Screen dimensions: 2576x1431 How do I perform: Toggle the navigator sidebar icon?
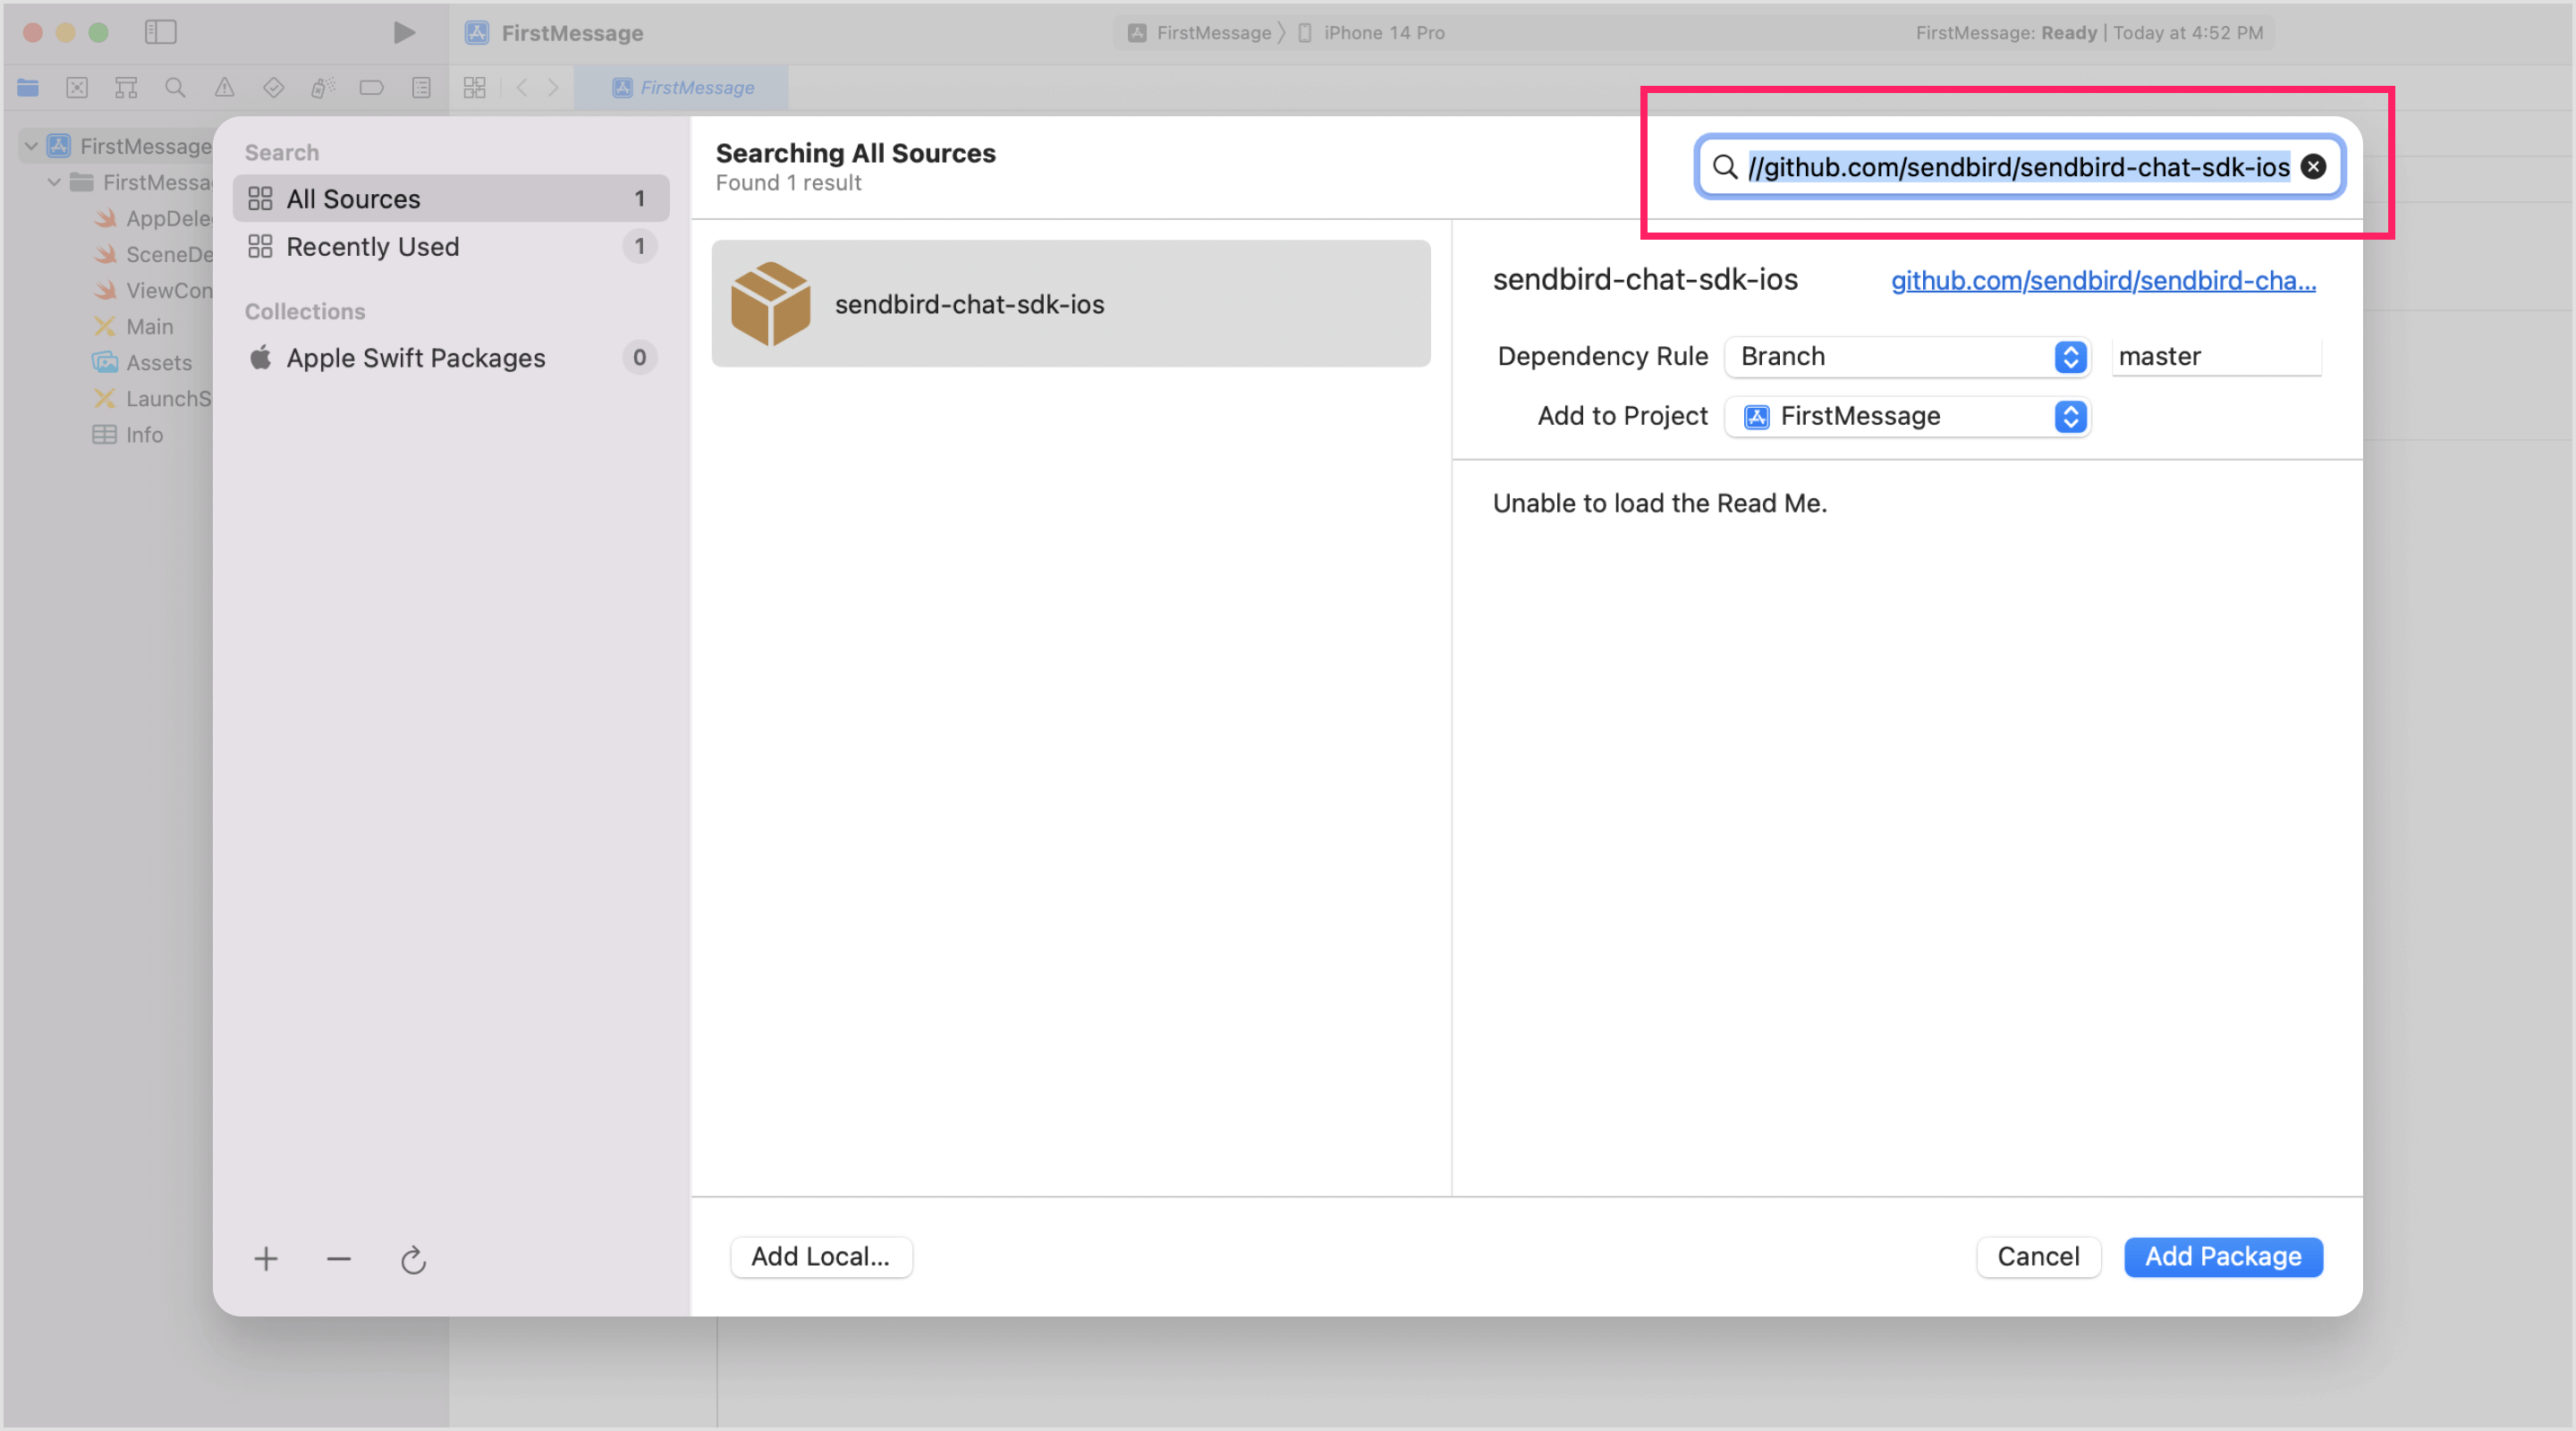[x=160, y=33]
